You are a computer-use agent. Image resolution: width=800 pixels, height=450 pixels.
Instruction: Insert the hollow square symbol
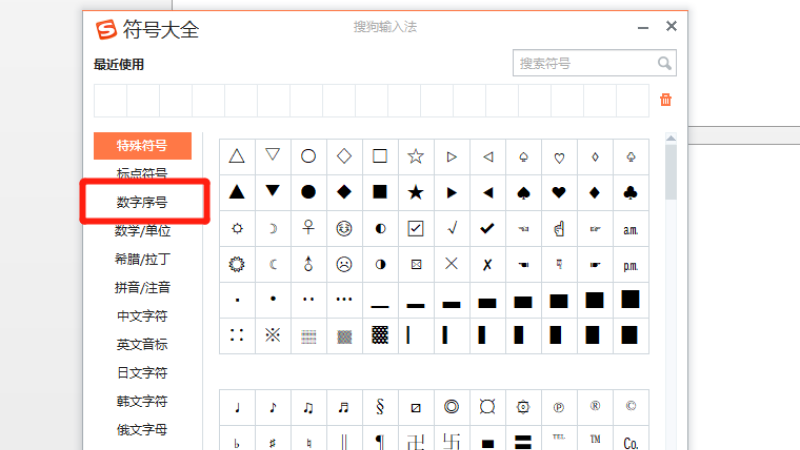coord(380,157)
